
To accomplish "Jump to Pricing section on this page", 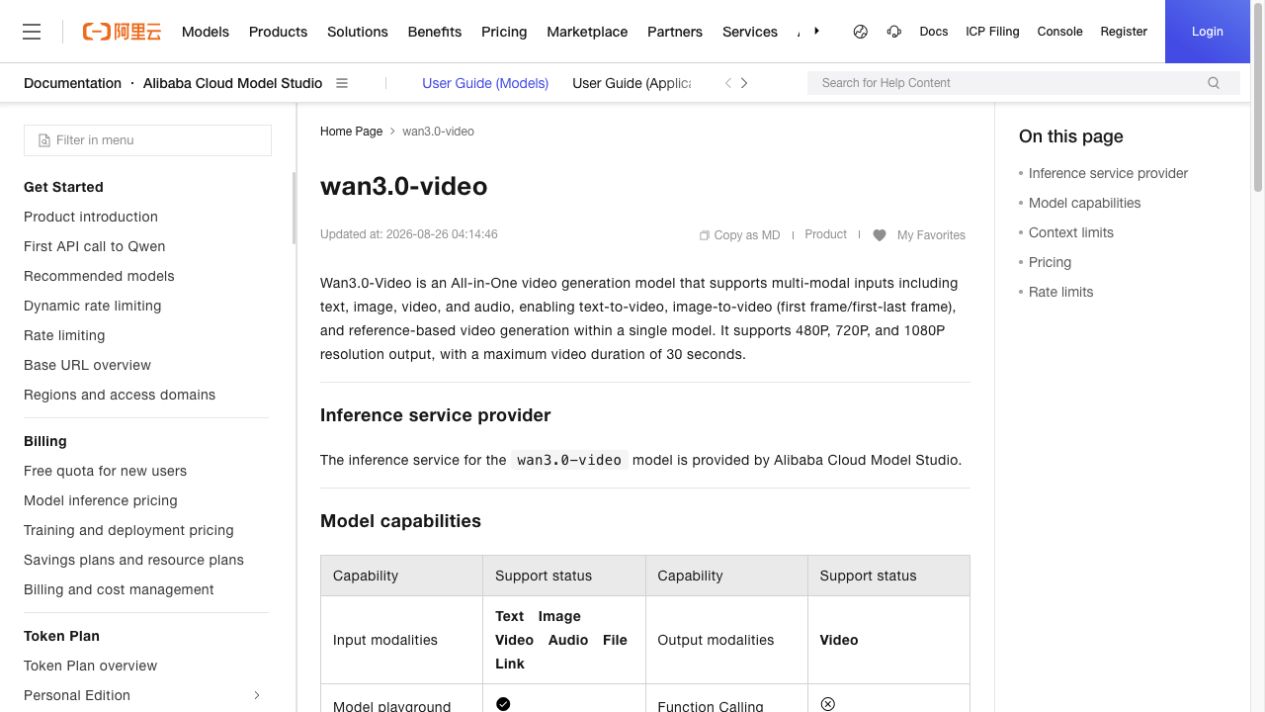I will click(1050, 262).
